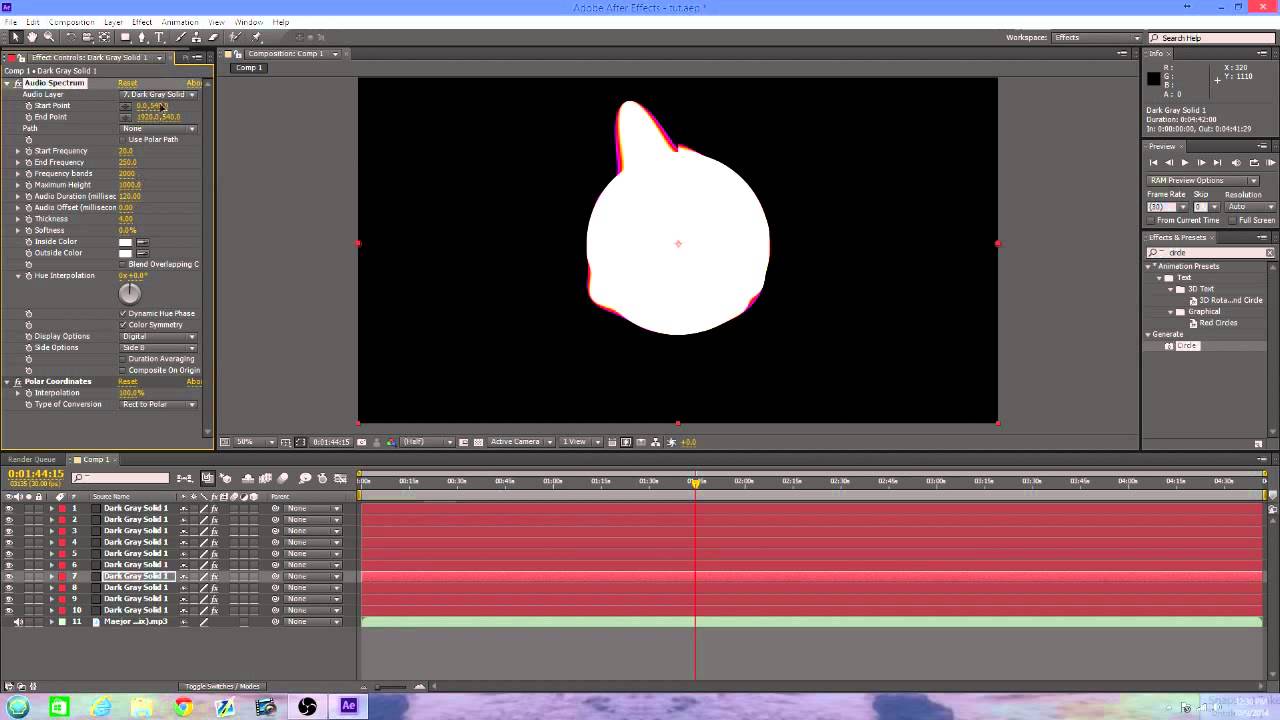Hide layer 10 using its eye icon

coord(9,610)
